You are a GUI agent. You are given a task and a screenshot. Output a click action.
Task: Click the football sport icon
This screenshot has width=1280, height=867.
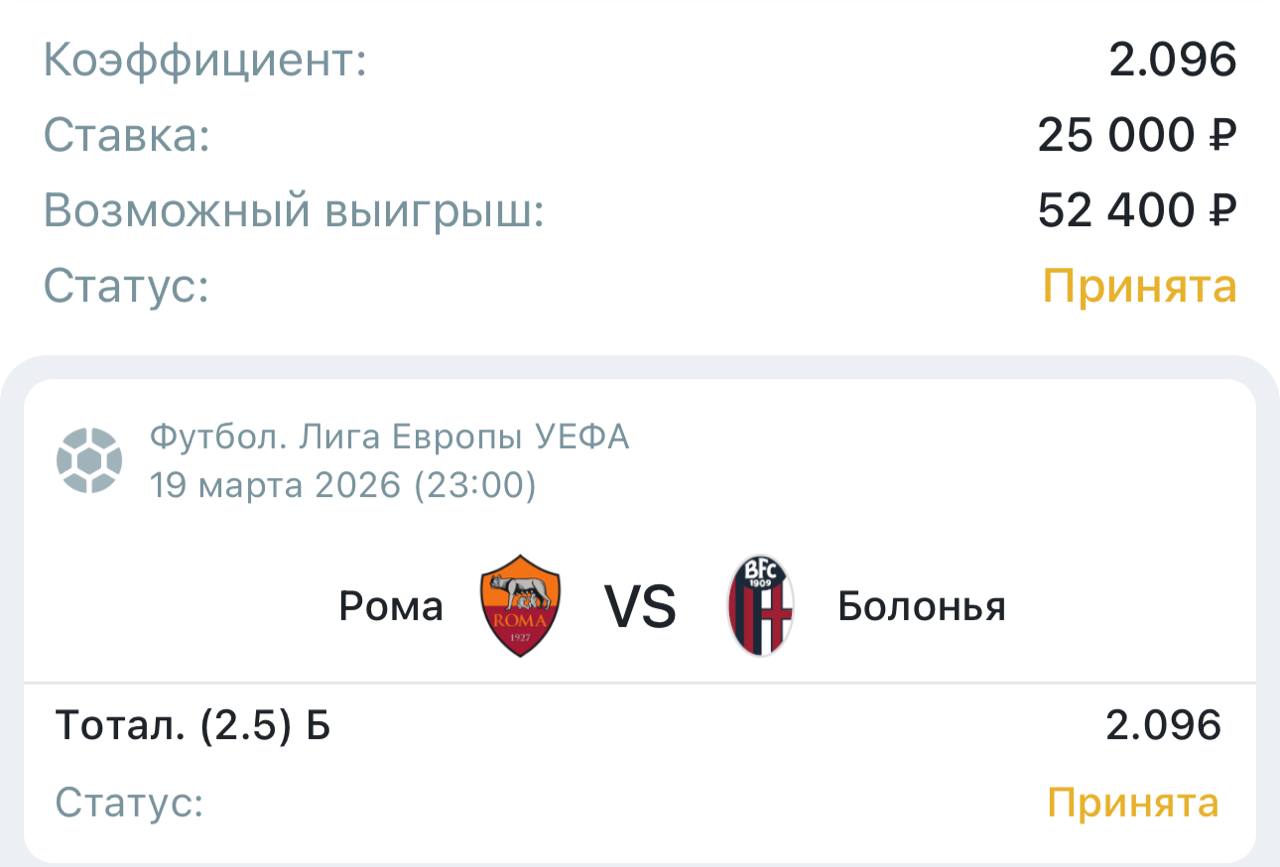[90, 461]
